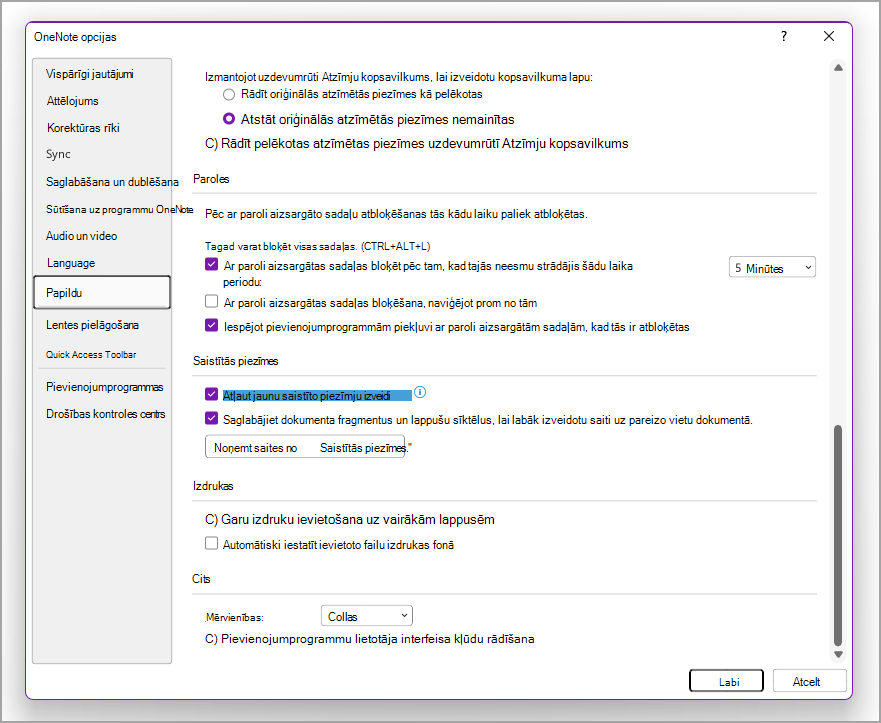Click 'Rādīt pelēkotas atzīmētas piezīmes uzdevumrūtī' option
This screenshot has height=723, width=881.
point(416,144)
